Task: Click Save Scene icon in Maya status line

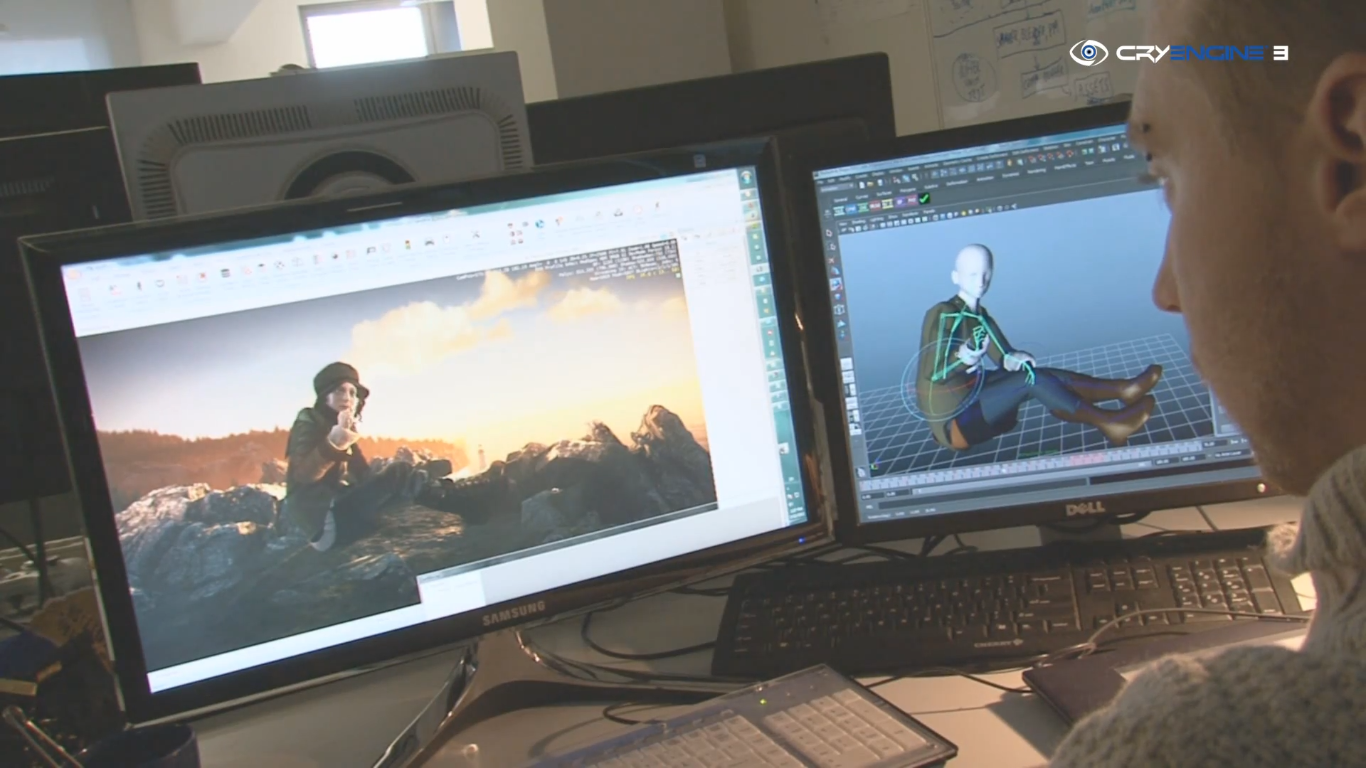Action: 880,182
